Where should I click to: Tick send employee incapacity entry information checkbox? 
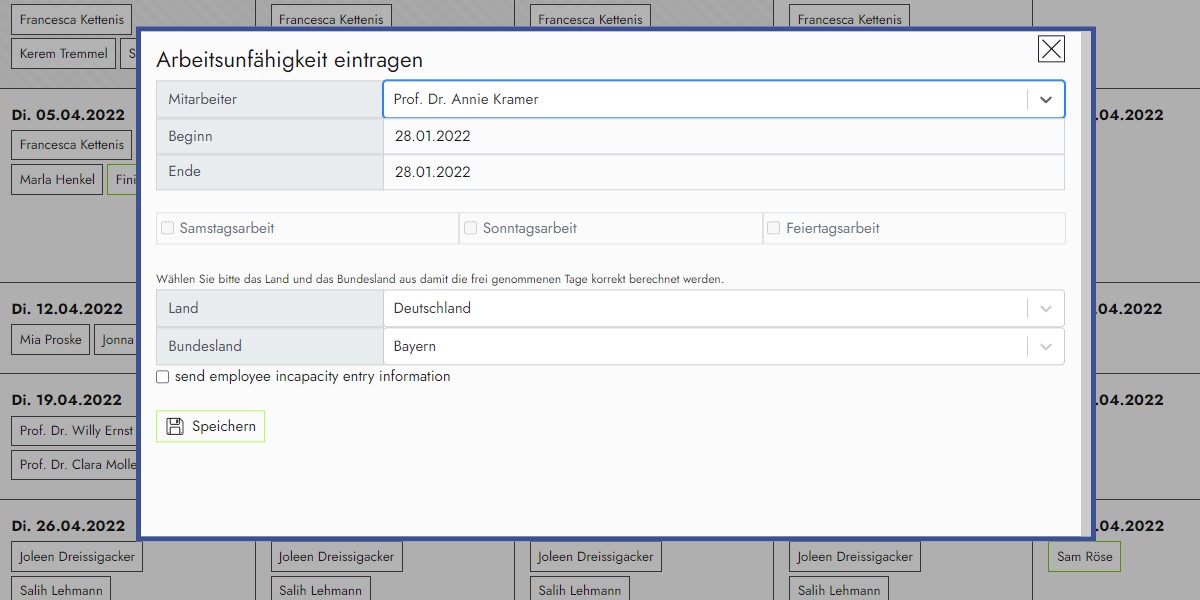coord(163,378)
